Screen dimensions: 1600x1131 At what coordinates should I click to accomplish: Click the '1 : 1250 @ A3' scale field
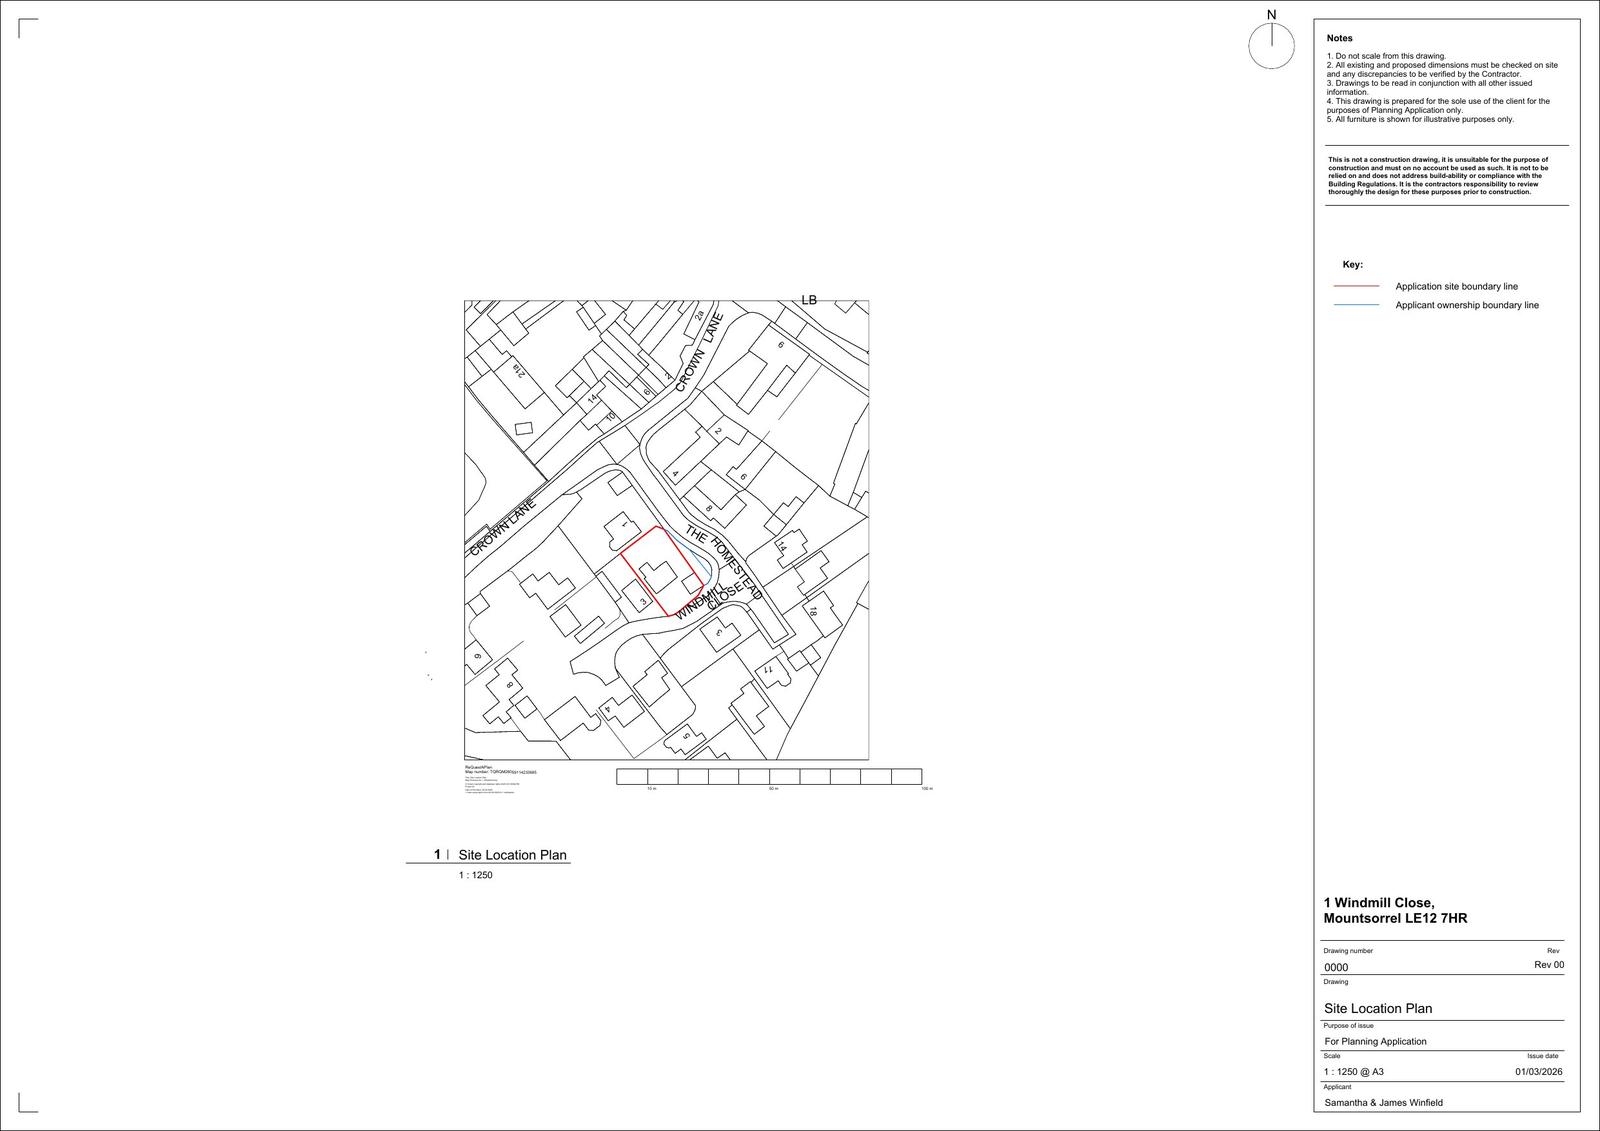click(1353, 1072)
